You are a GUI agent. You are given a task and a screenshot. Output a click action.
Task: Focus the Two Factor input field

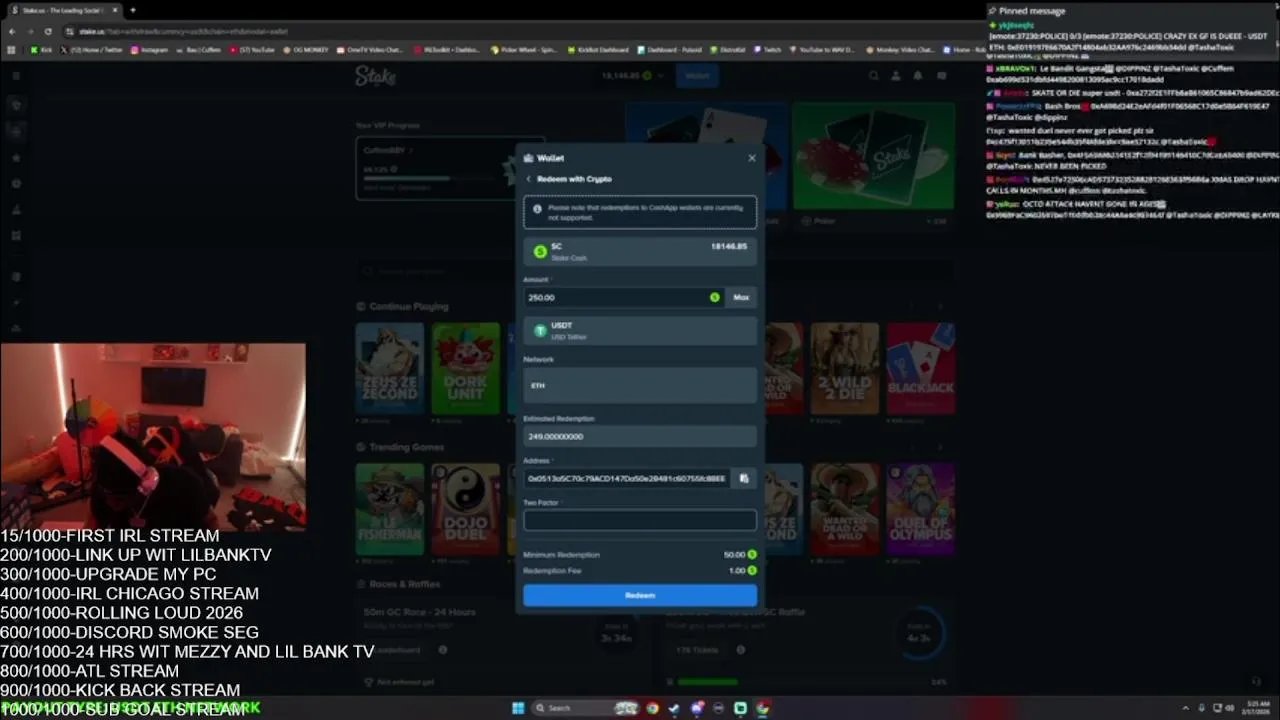[640, 520]
